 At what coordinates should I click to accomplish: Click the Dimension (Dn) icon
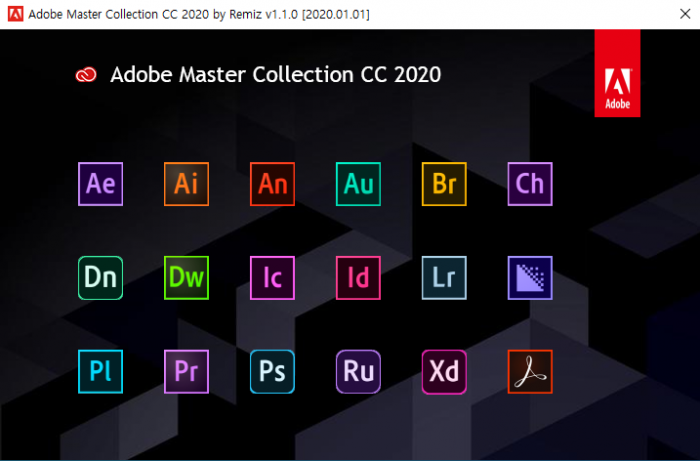(x=100, y=278)
